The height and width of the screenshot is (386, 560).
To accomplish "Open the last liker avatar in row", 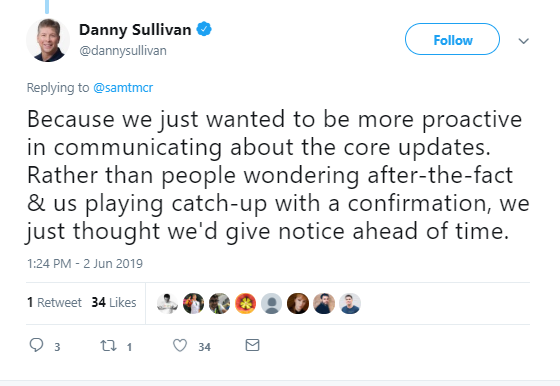I will coord(350,304).
